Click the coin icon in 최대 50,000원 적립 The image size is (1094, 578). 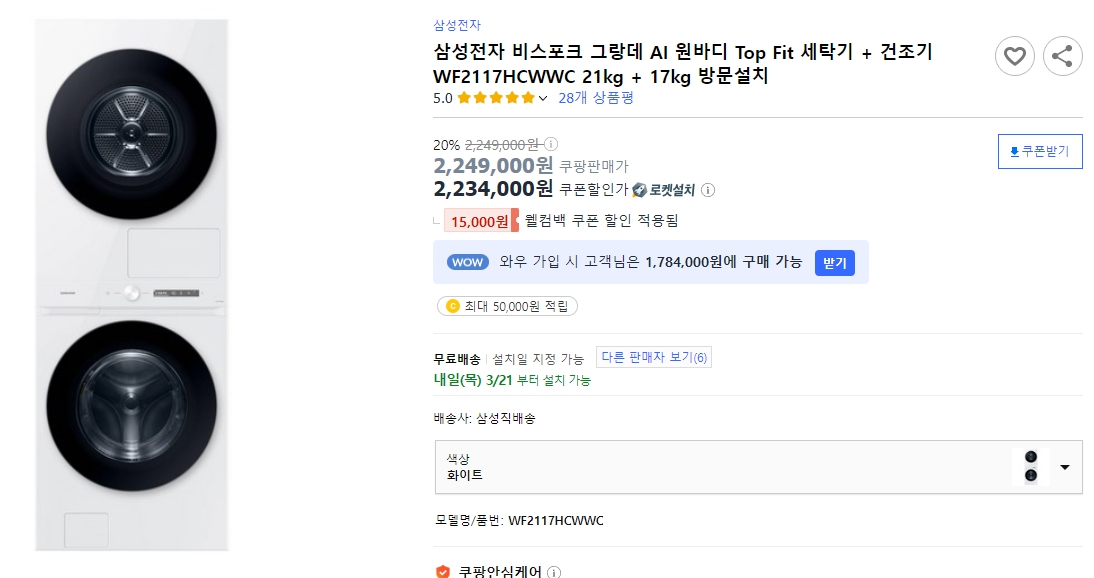point(452,306)
